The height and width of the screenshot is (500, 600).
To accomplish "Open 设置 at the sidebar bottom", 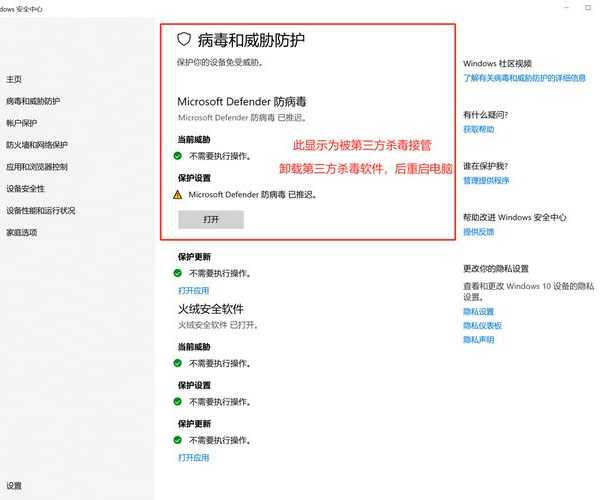I will 14,485.
